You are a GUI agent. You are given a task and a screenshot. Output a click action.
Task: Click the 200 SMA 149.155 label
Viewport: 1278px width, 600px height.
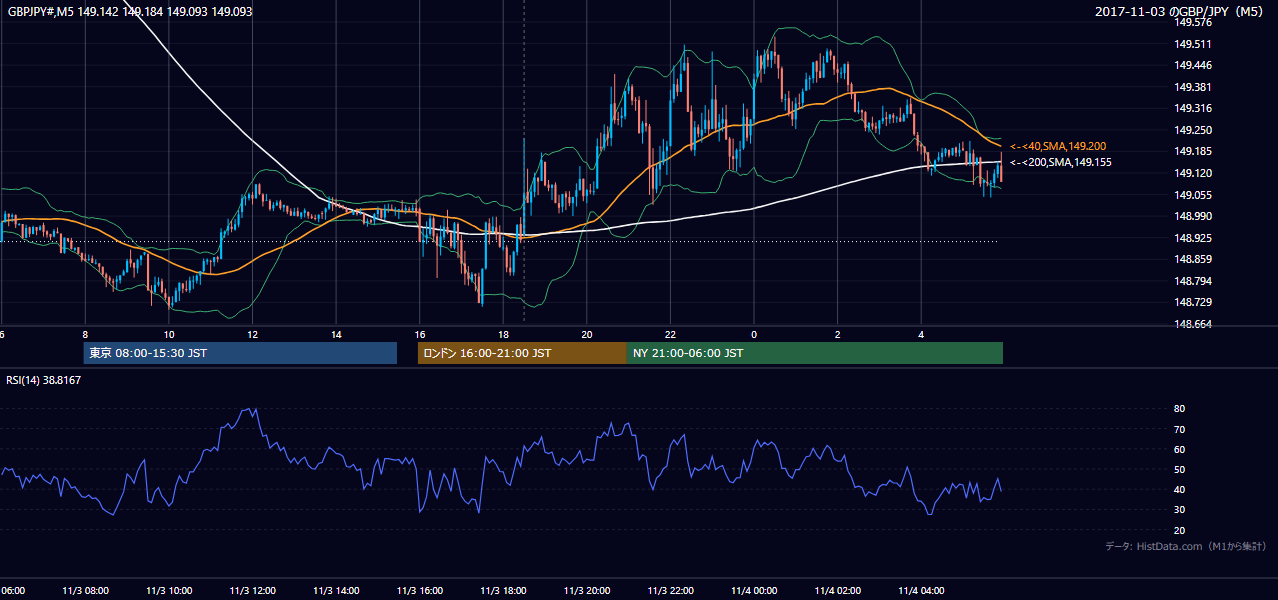[1061, 162]
